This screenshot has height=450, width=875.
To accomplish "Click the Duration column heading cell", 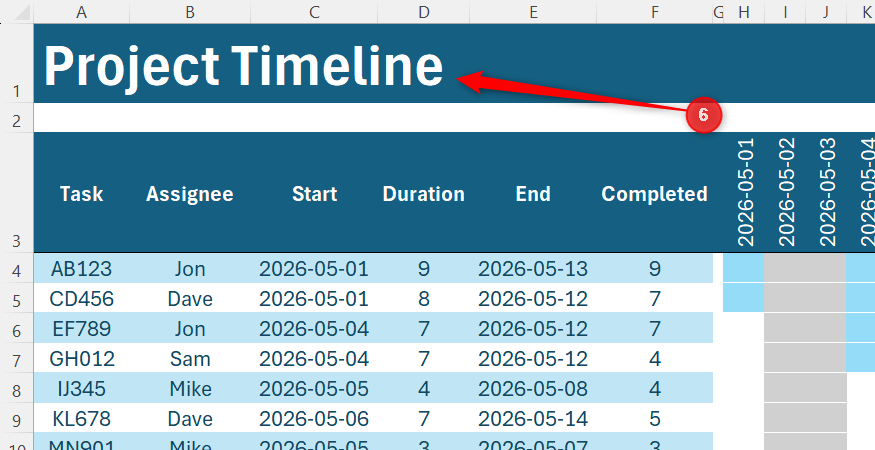I will [x=424, y=193].
